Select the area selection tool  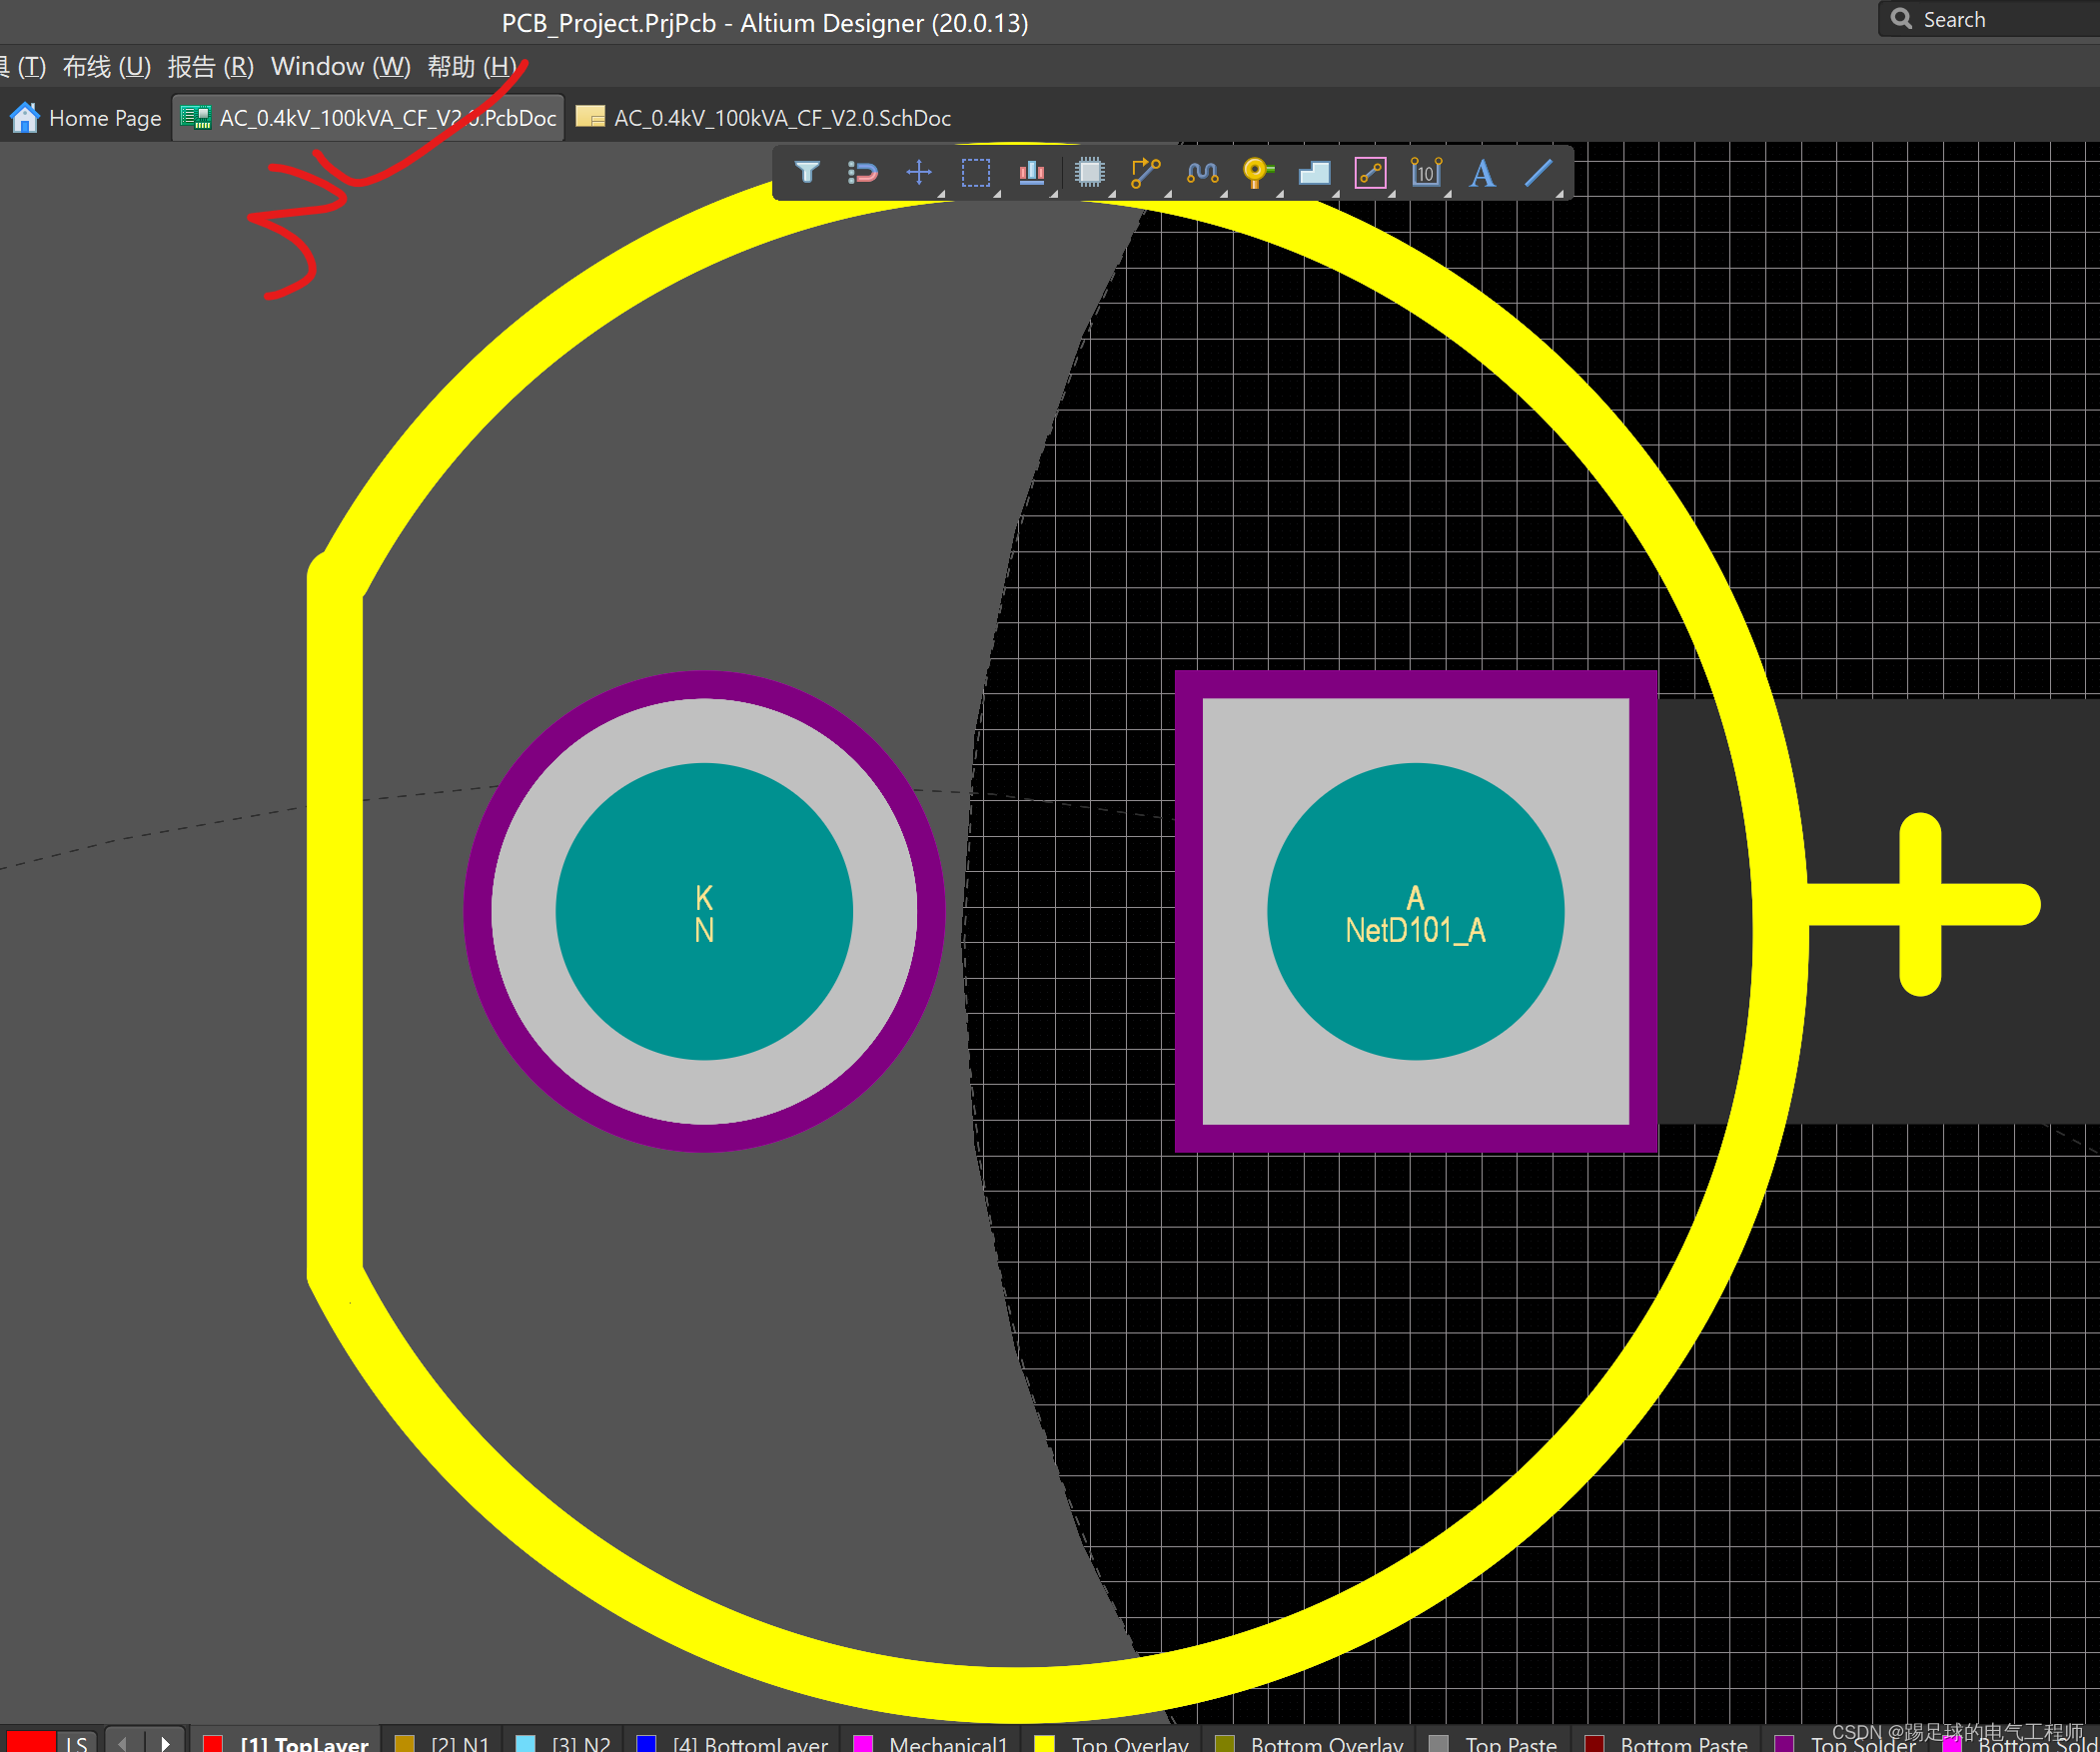coord(975,172)
